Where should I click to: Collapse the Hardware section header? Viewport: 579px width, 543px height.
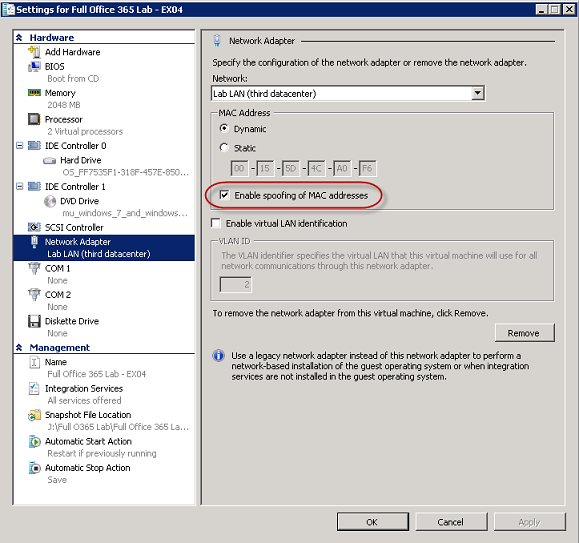click(x=19, y=38)
